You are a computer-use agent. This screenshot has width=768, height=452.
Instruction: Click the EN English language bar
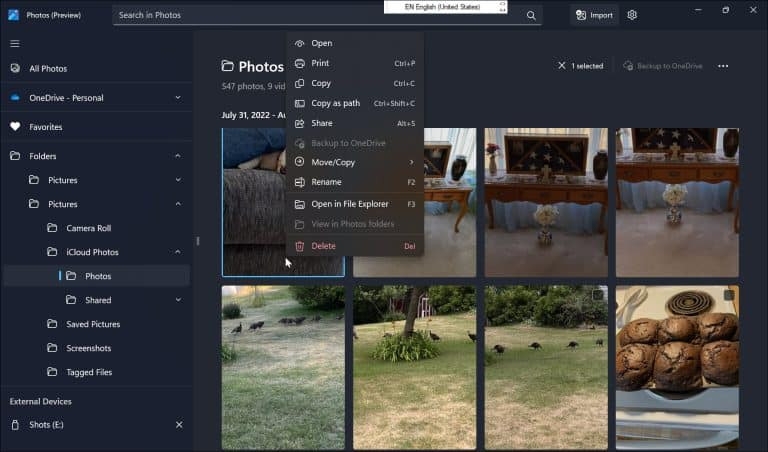pyautogui.click(x=445, y=7)
